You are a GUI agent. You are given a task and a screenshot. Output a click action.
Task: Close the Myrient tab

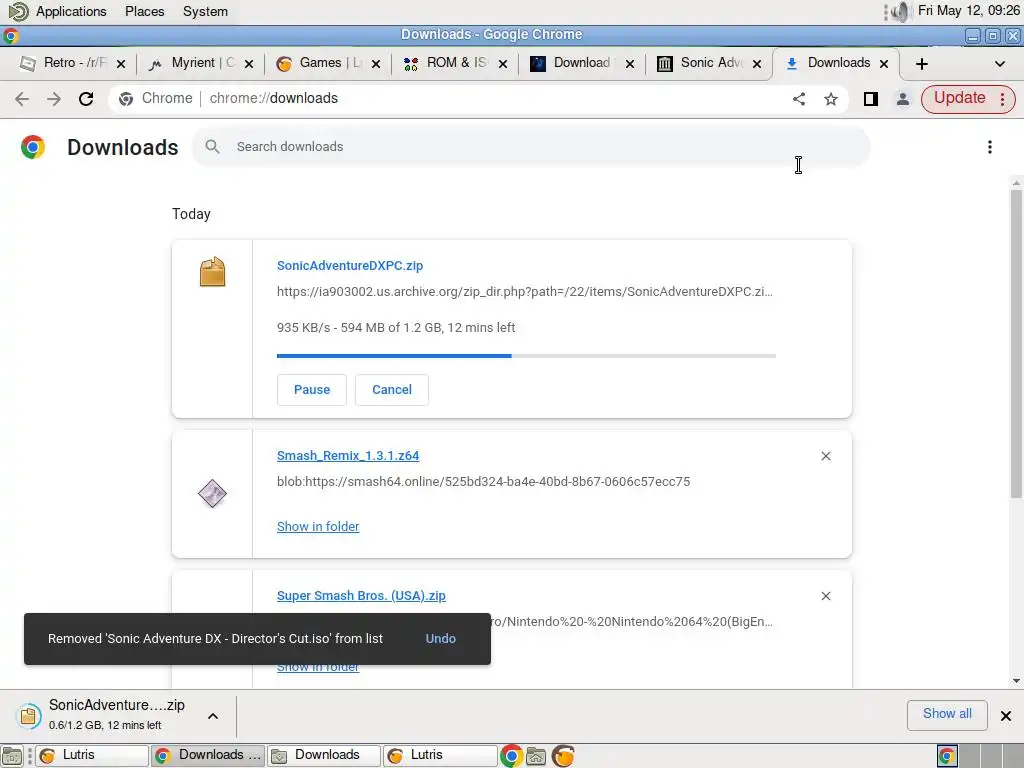[249, 64]
